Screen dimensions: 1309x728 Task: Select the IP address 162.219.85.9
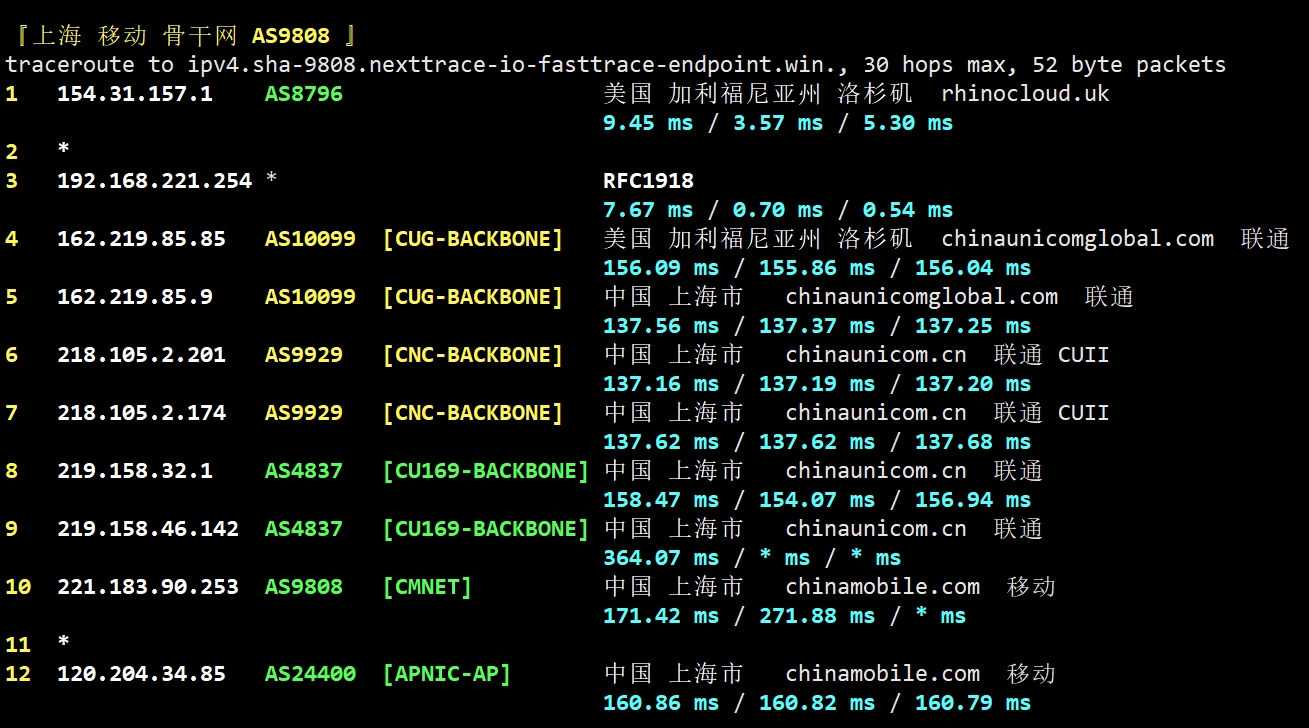point(134,297)
